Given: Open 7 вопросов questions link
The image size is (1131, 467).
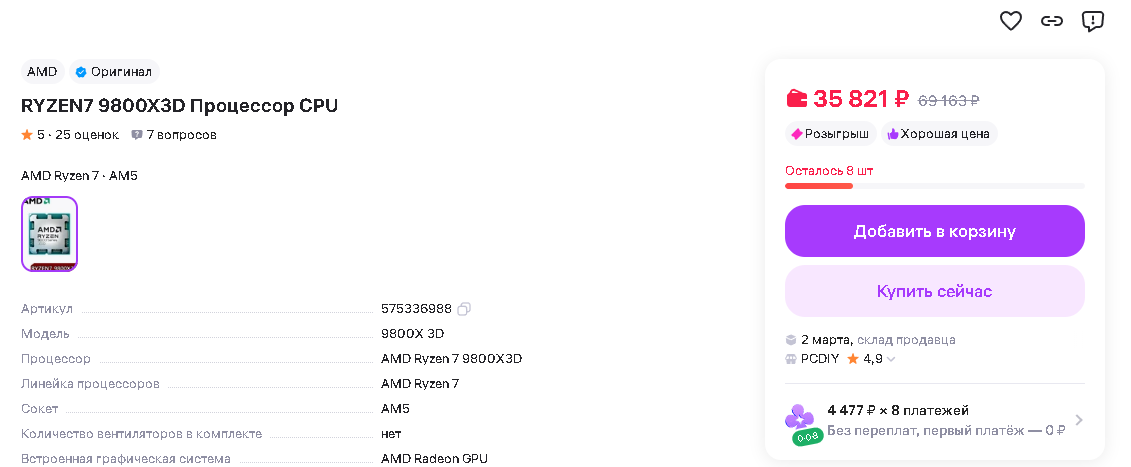Looking at the screenshot, I should coord(181,135).
